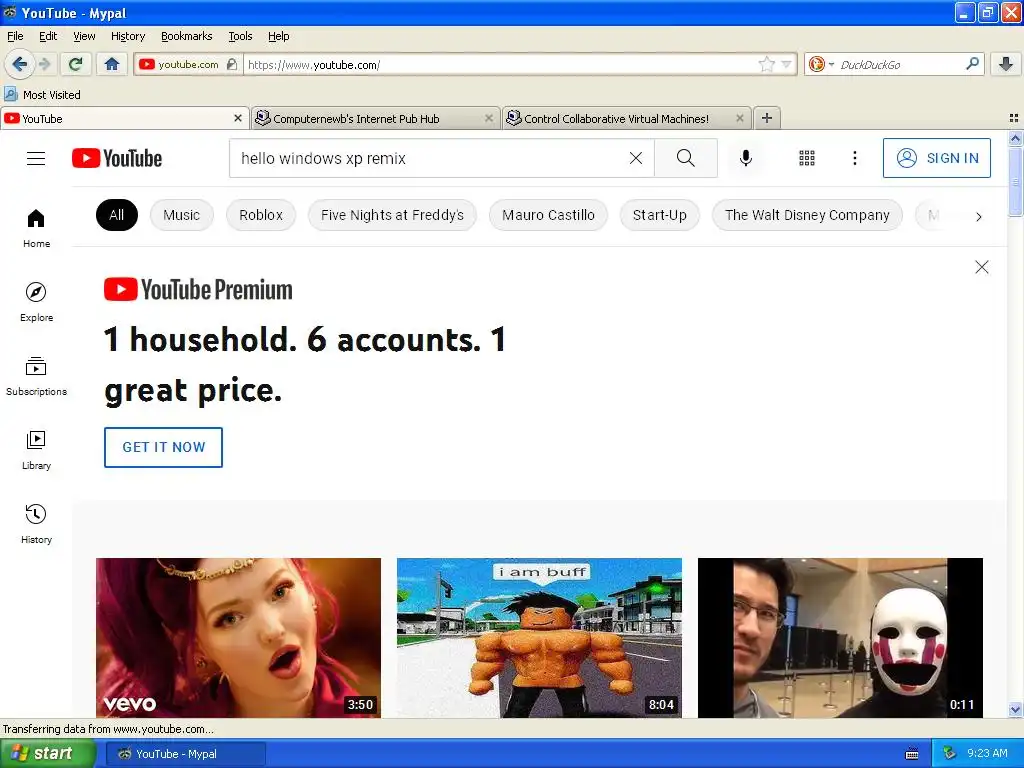Close the YouTube browser tab
1024x768 pixels.
point(238,118)
